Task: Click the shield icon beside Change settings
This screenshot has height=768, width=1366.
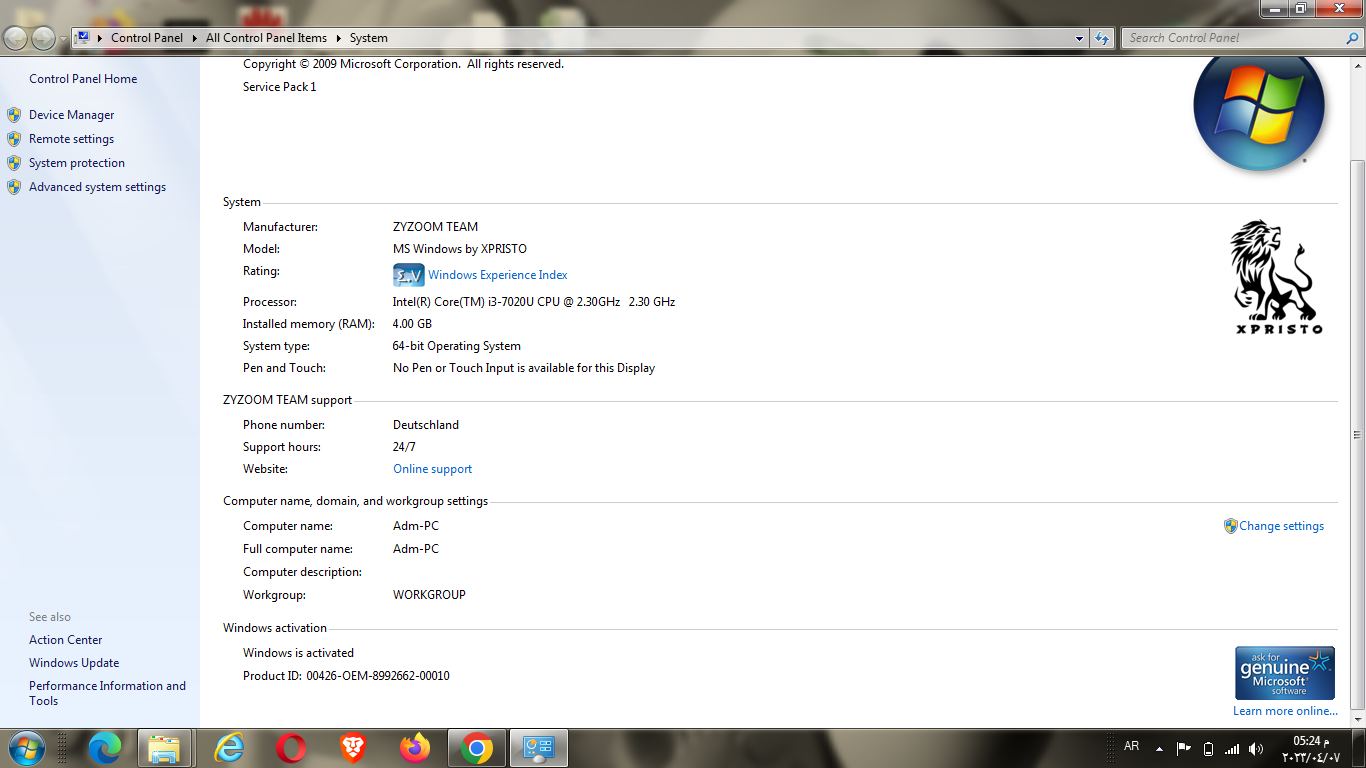Action: (1231, 526)
